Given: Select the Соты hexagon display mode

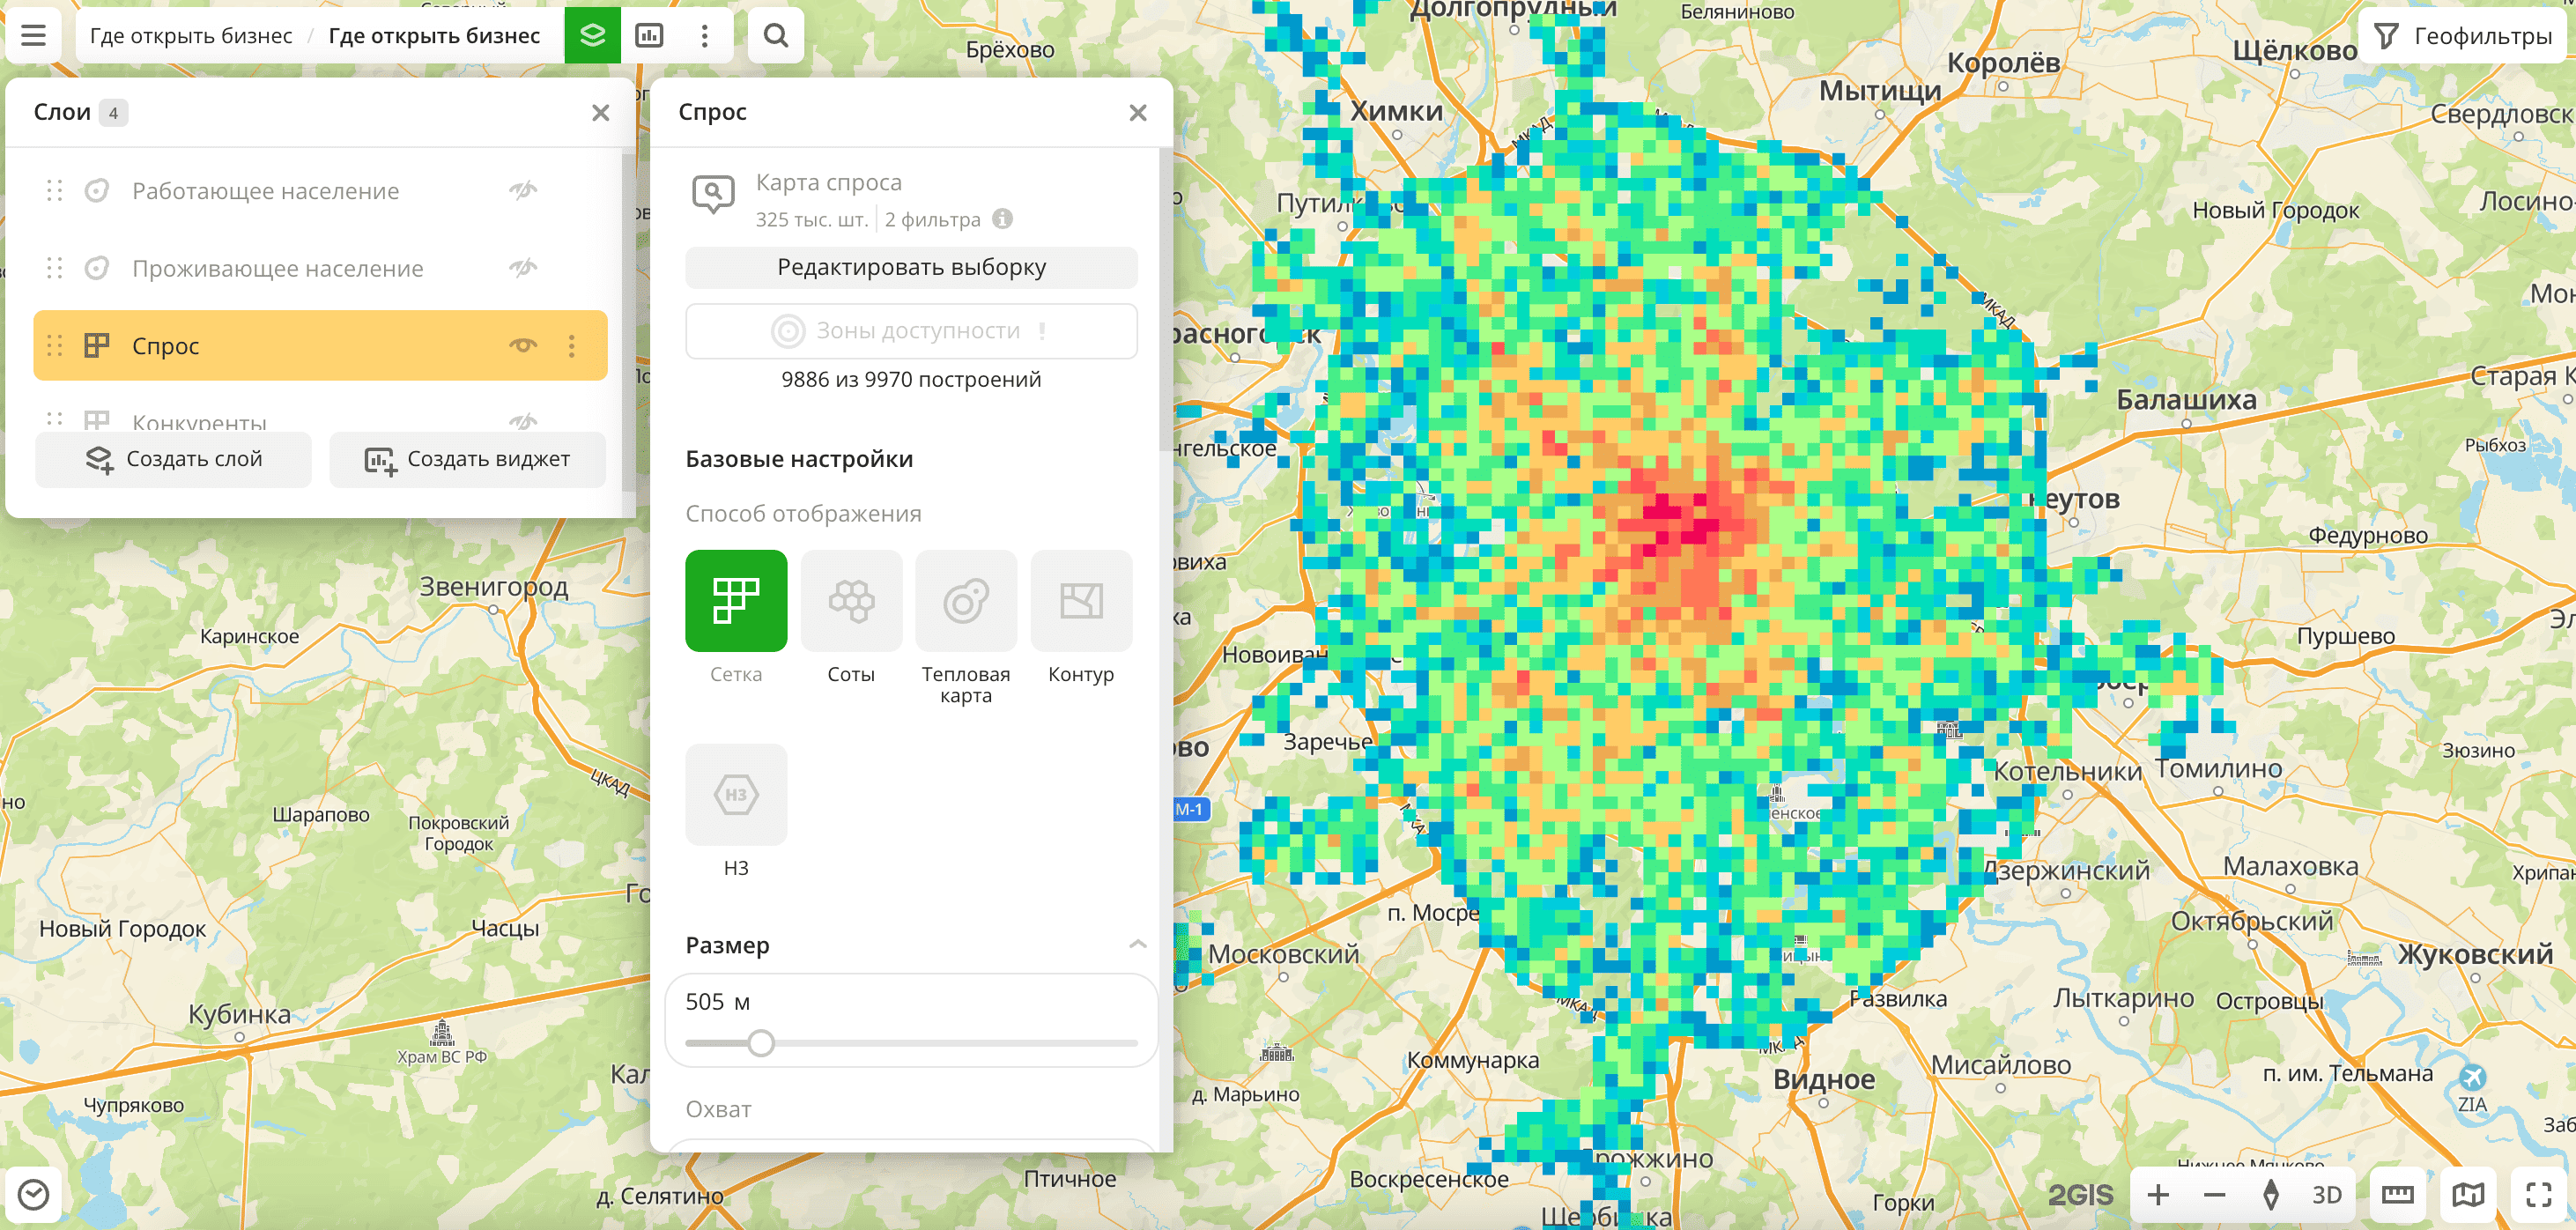Looking at the screenshot, I should (x=850, y=601).
